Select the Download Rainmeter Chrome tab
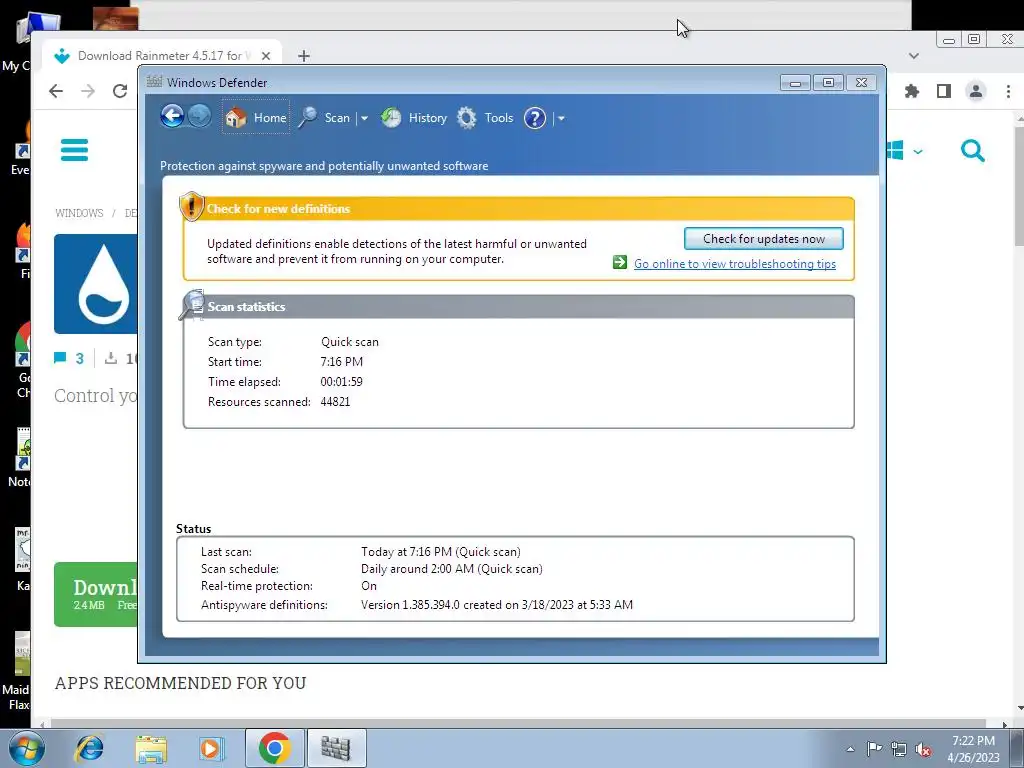1024x768 pixels. [162, 56]
